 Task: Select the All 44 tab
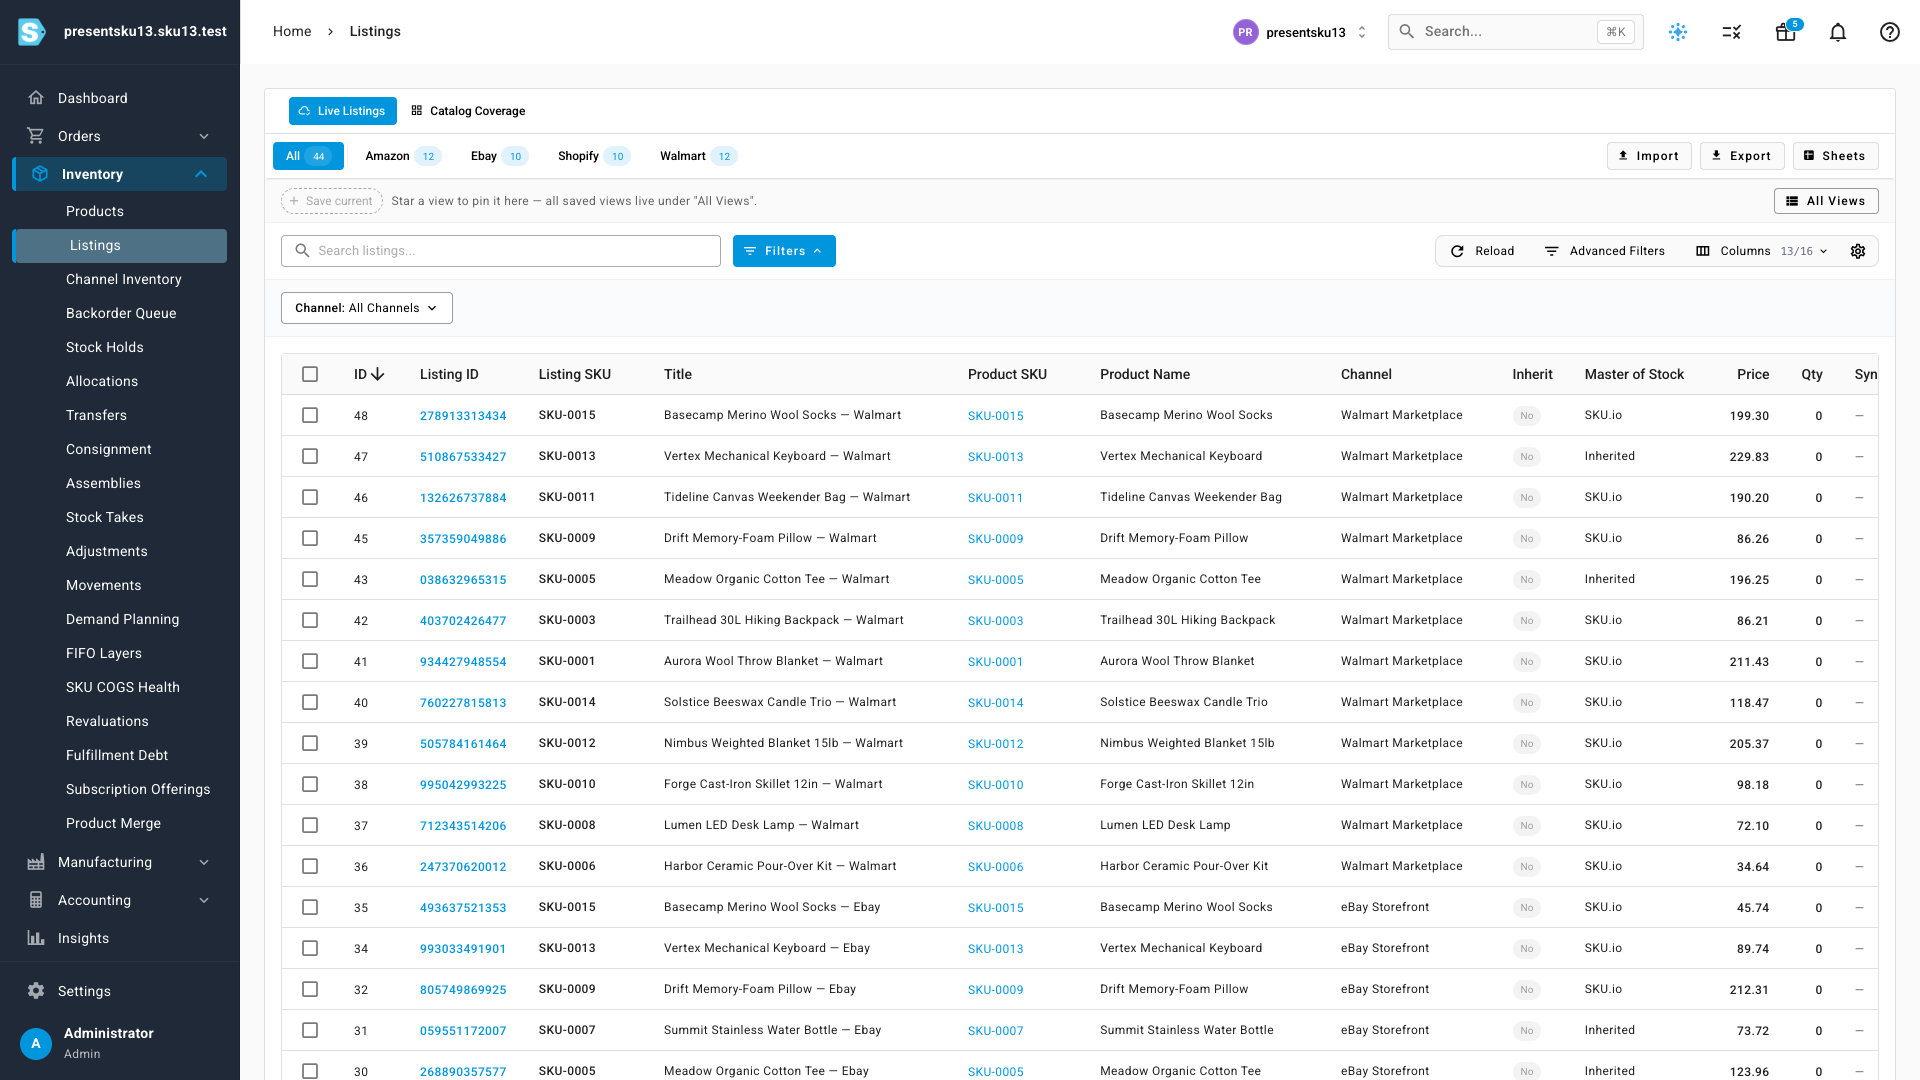coord(308,156)
